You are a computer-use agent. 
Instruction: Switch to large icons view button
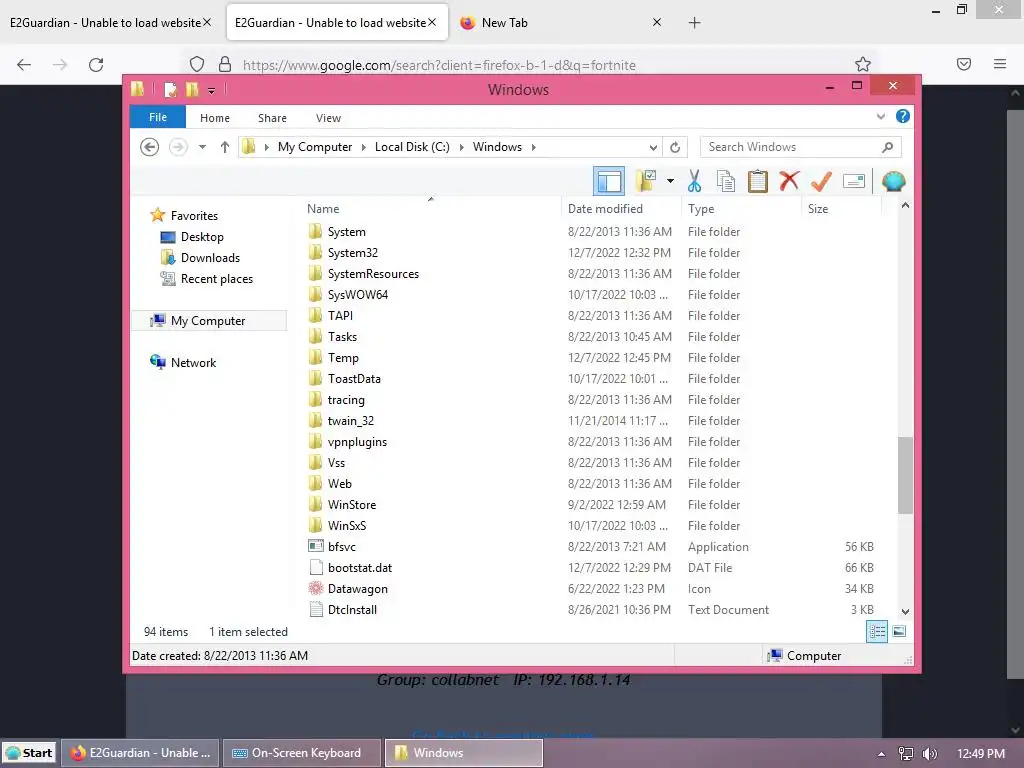point(899,631)
